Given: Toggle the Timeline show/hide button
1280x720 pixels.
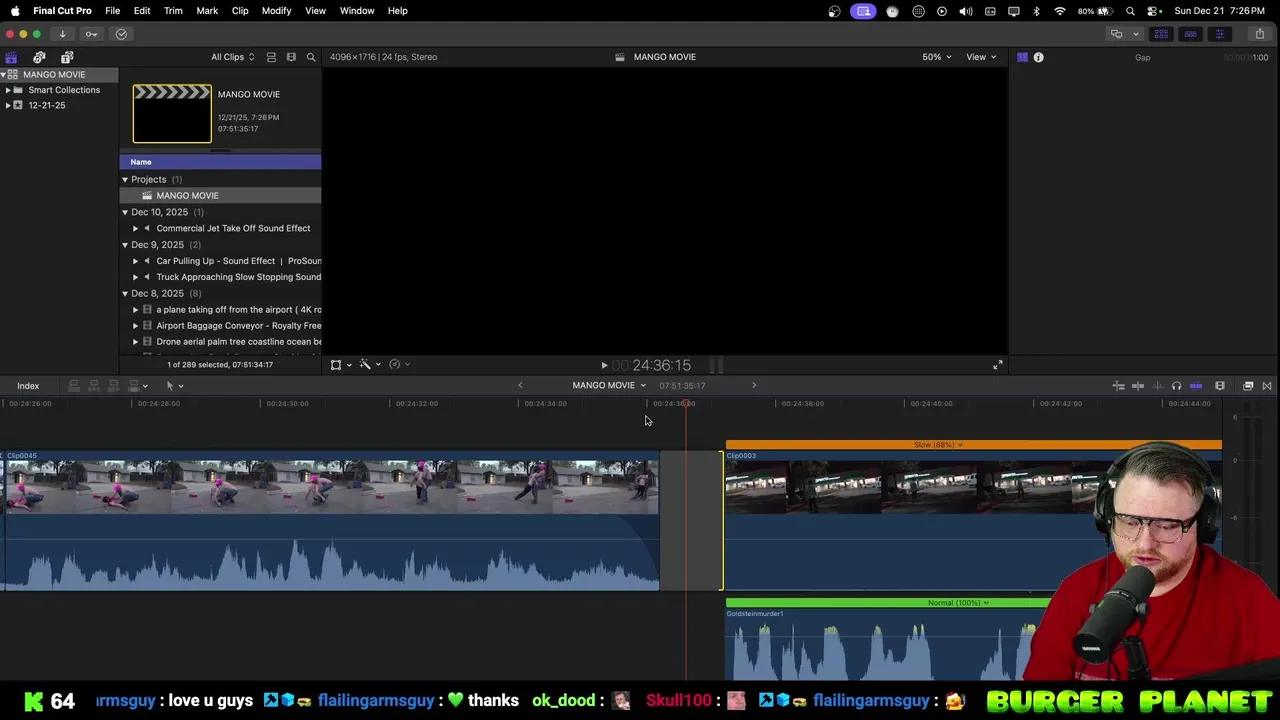Looking at the screenshot, I should pyautogui.click(x=1190, y=34).
